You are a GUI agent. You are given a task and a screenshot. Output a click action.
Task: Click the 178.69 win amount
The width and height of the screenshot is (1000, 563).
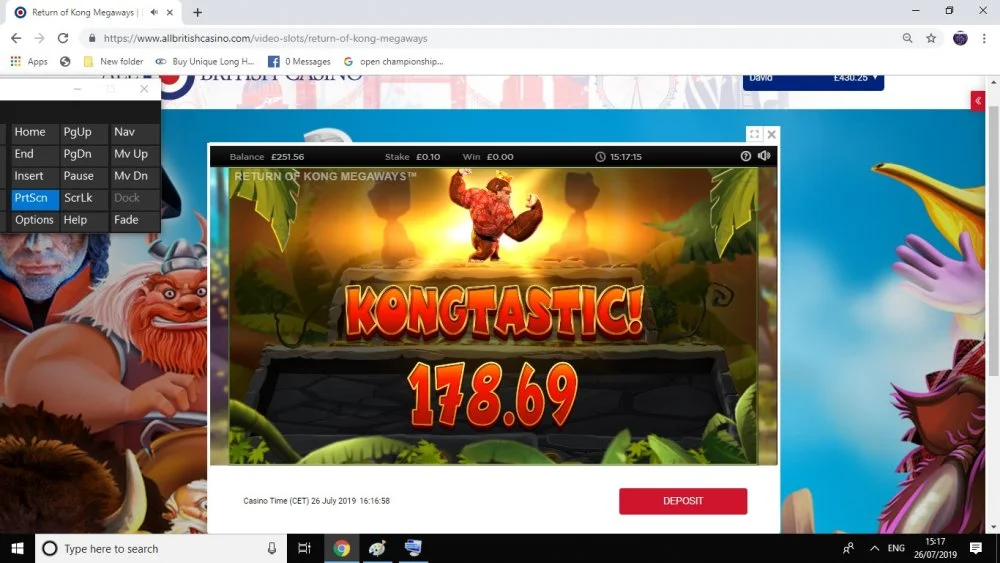[492, 395]
